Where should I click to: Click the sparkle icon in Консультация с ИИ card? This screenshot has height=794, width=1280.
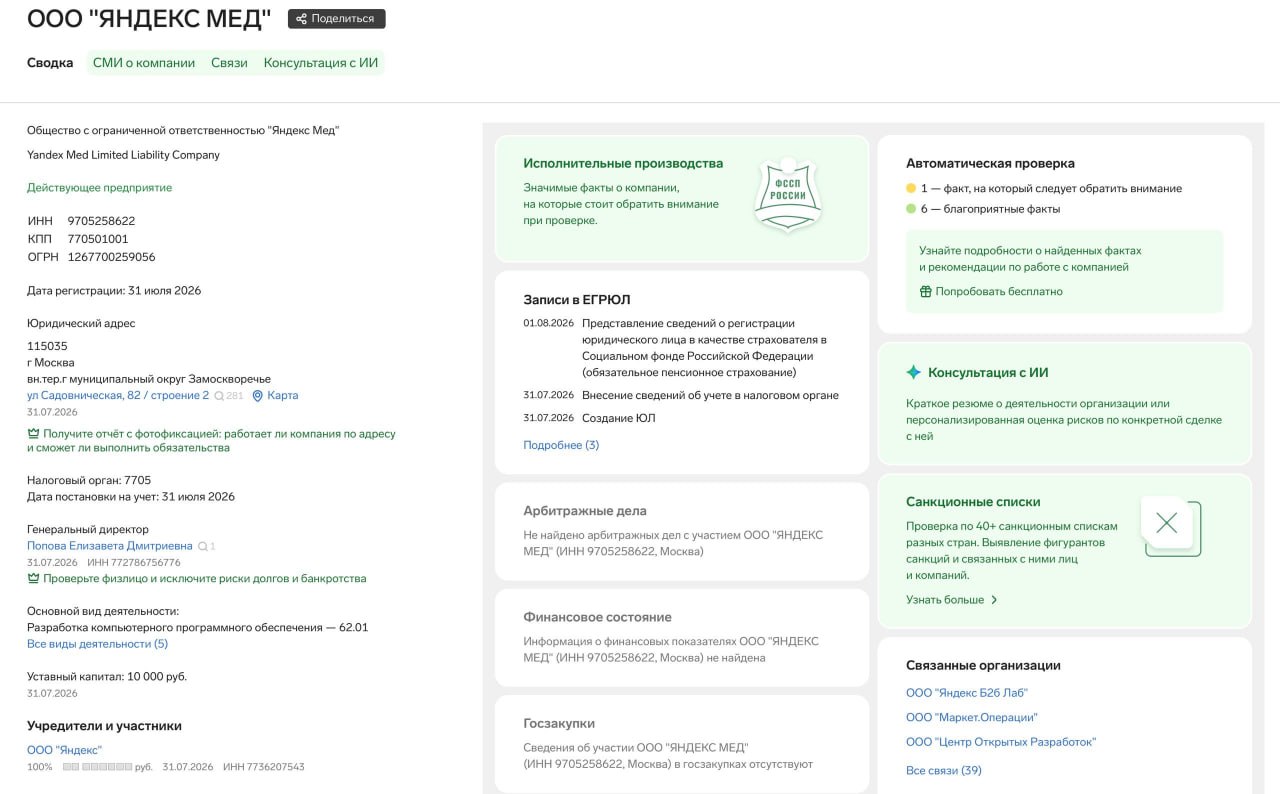913,372
